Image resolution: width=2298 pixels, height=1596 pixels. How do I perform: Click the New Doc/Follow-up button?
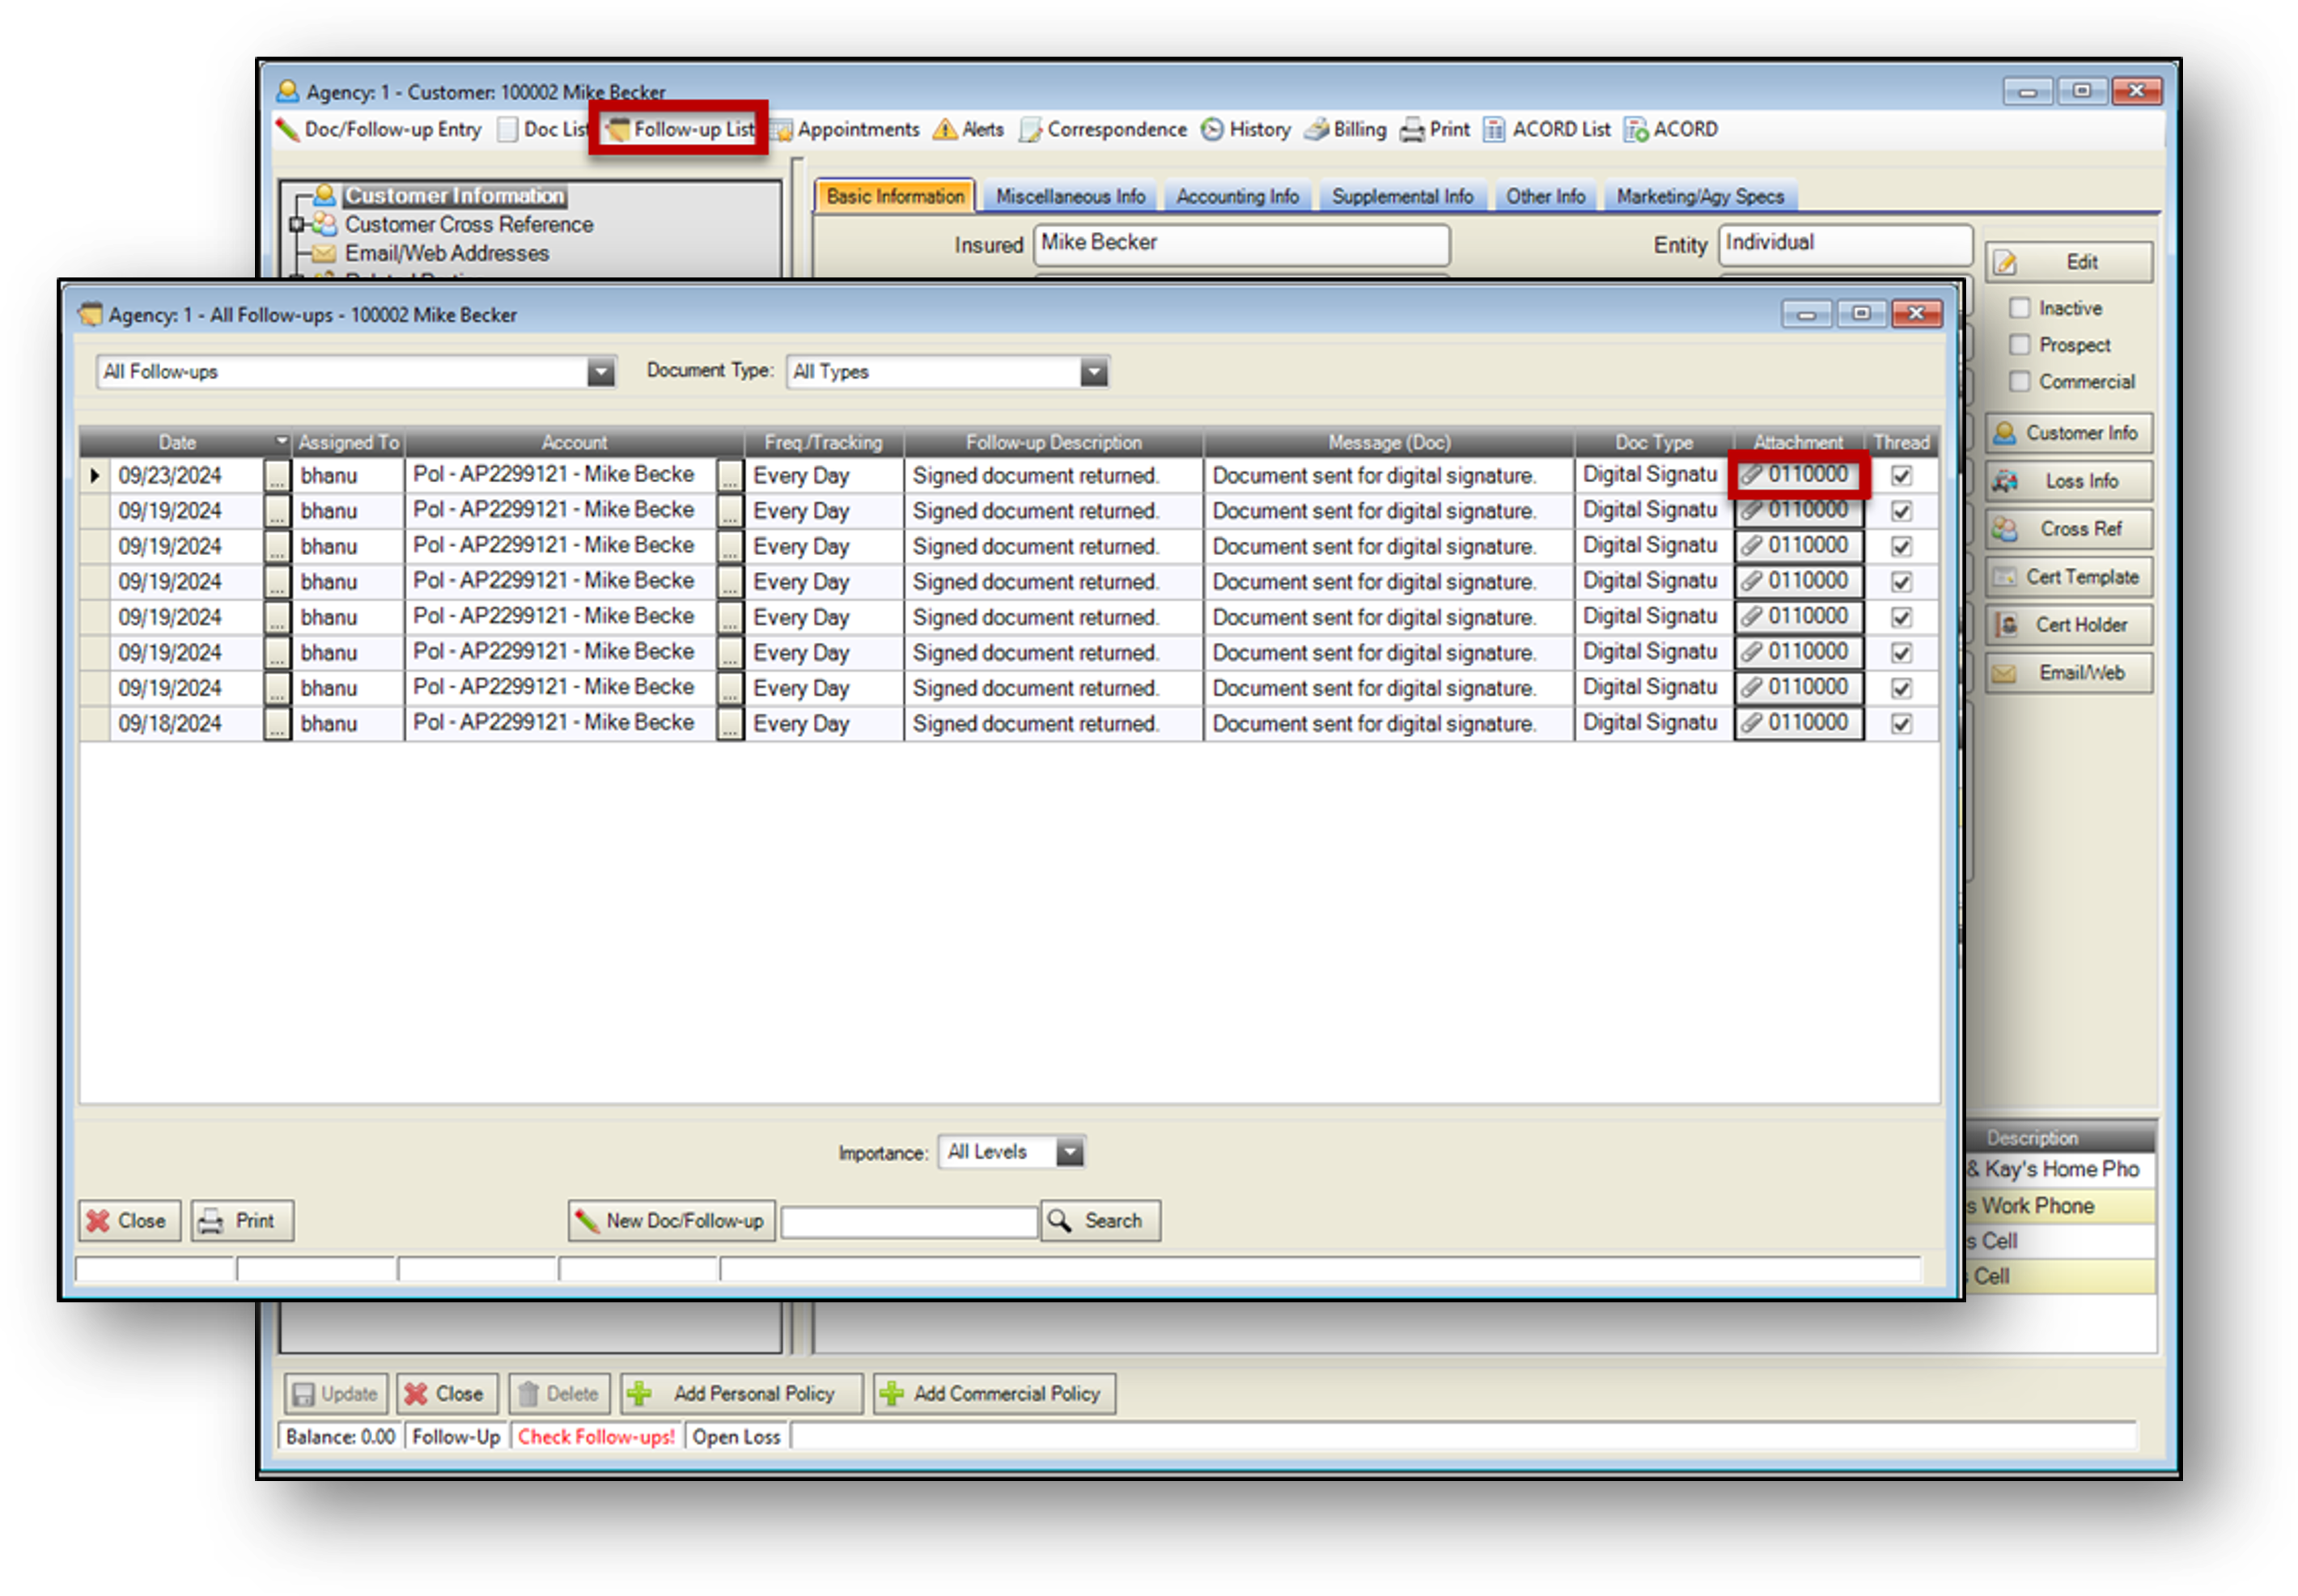pos(671,1221)
